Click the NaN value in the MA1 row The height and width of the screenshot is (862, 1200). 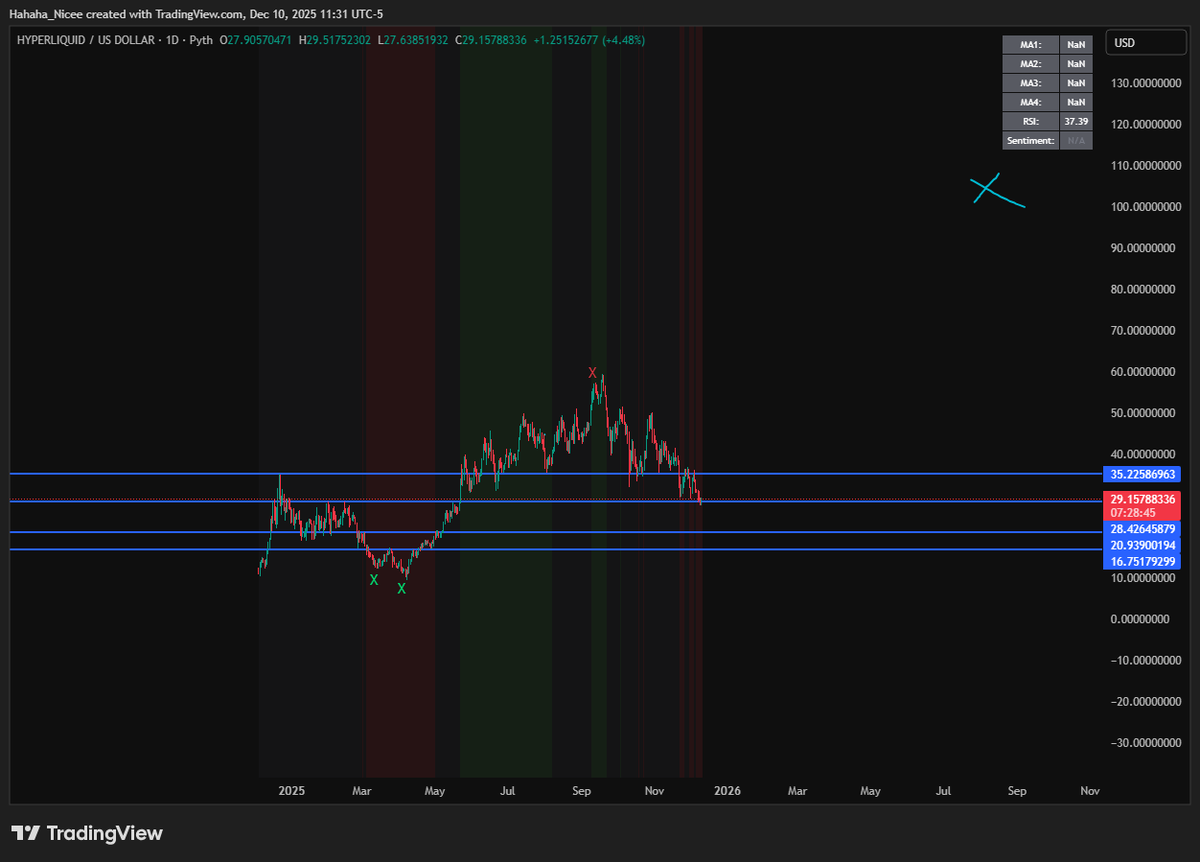pyautogui.click(x=1076, y=44)
